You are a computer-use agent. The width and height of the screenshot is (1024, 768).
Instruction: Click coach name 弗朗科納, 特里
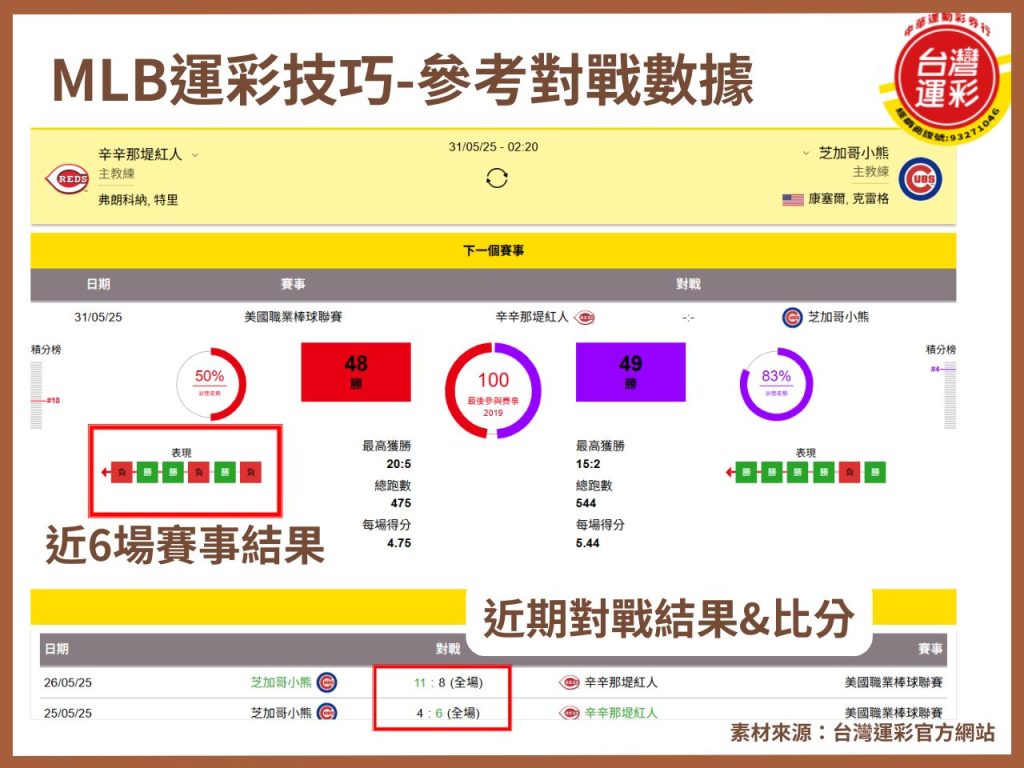138,200
